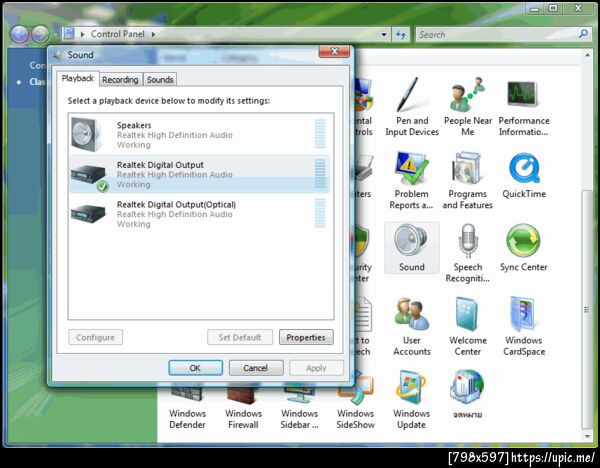Expand the arrow before Control Panel breadcrumb
This screenshot has height=468, width=600.
(82, 34)
